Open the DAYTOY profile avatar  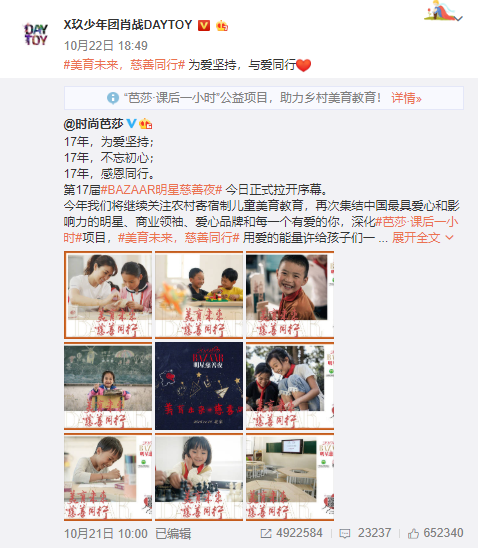[x=35, y=34]
